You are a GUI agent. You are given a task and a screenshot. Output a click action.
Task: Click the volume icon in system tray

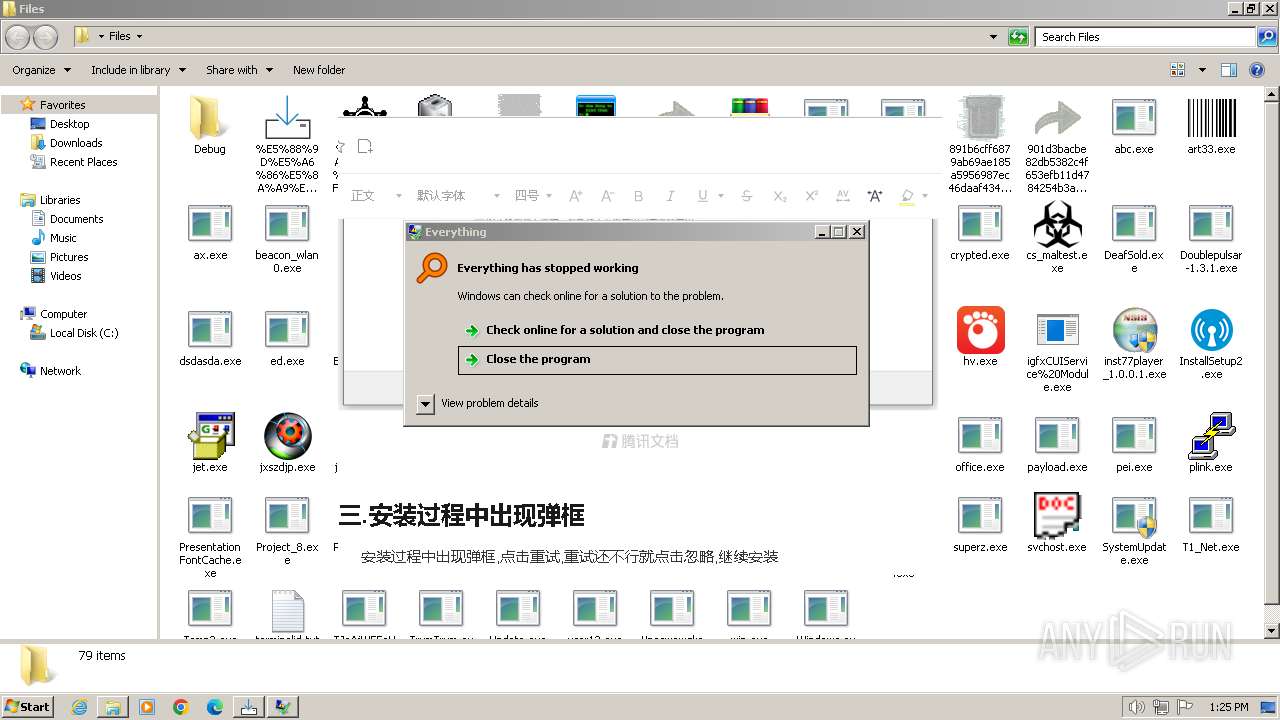pyautogui.click(x=1136, y=707)
